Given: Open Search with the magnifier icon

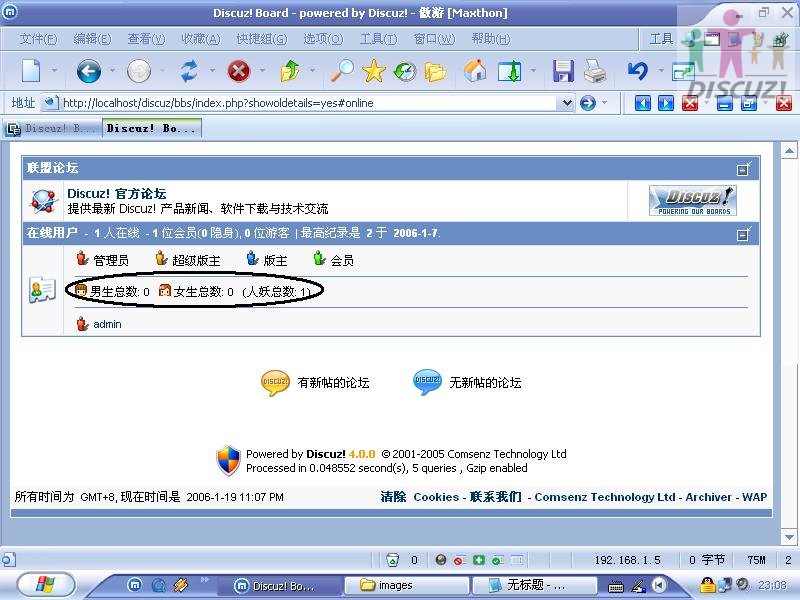Looking at the screenshot, I should 342,71.
